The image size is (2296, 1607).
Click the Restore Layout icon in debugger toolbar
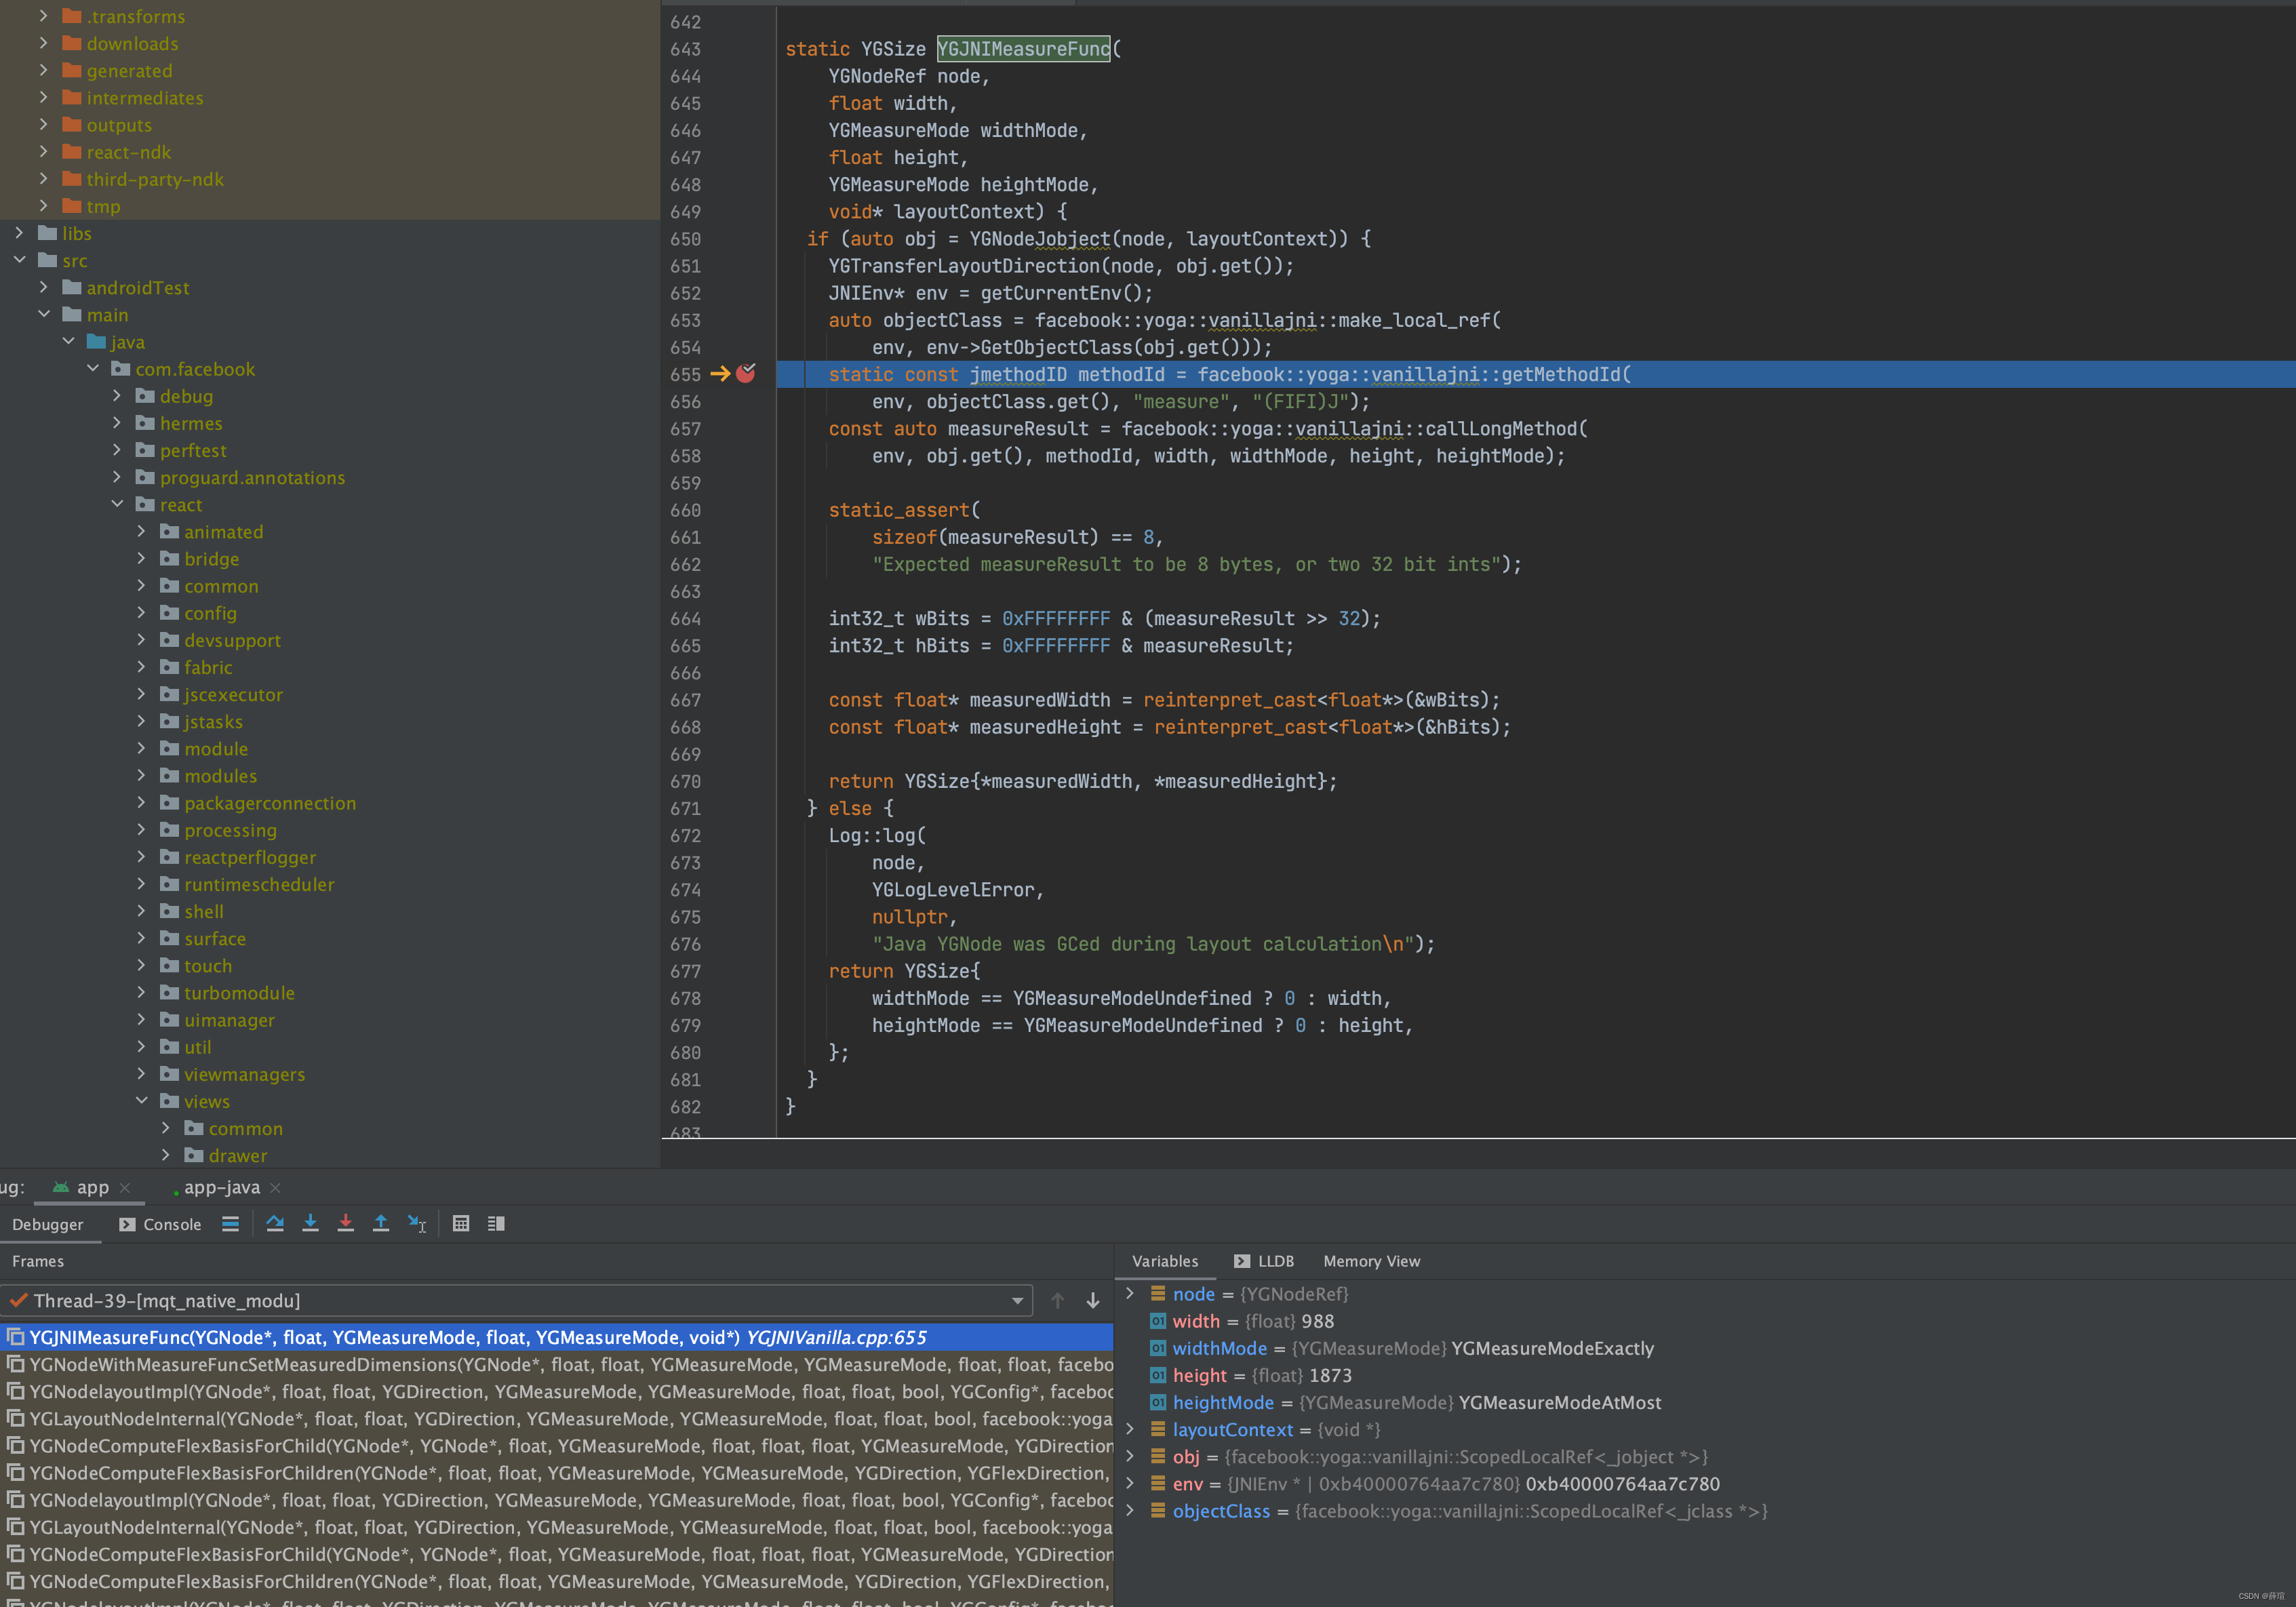click(x=496, y=1224)
